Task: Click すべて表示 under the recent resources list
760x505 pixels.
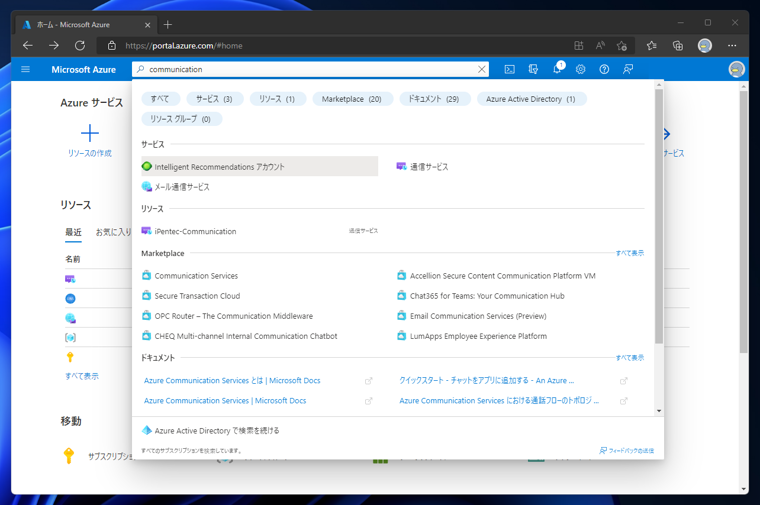Action: 82,376
